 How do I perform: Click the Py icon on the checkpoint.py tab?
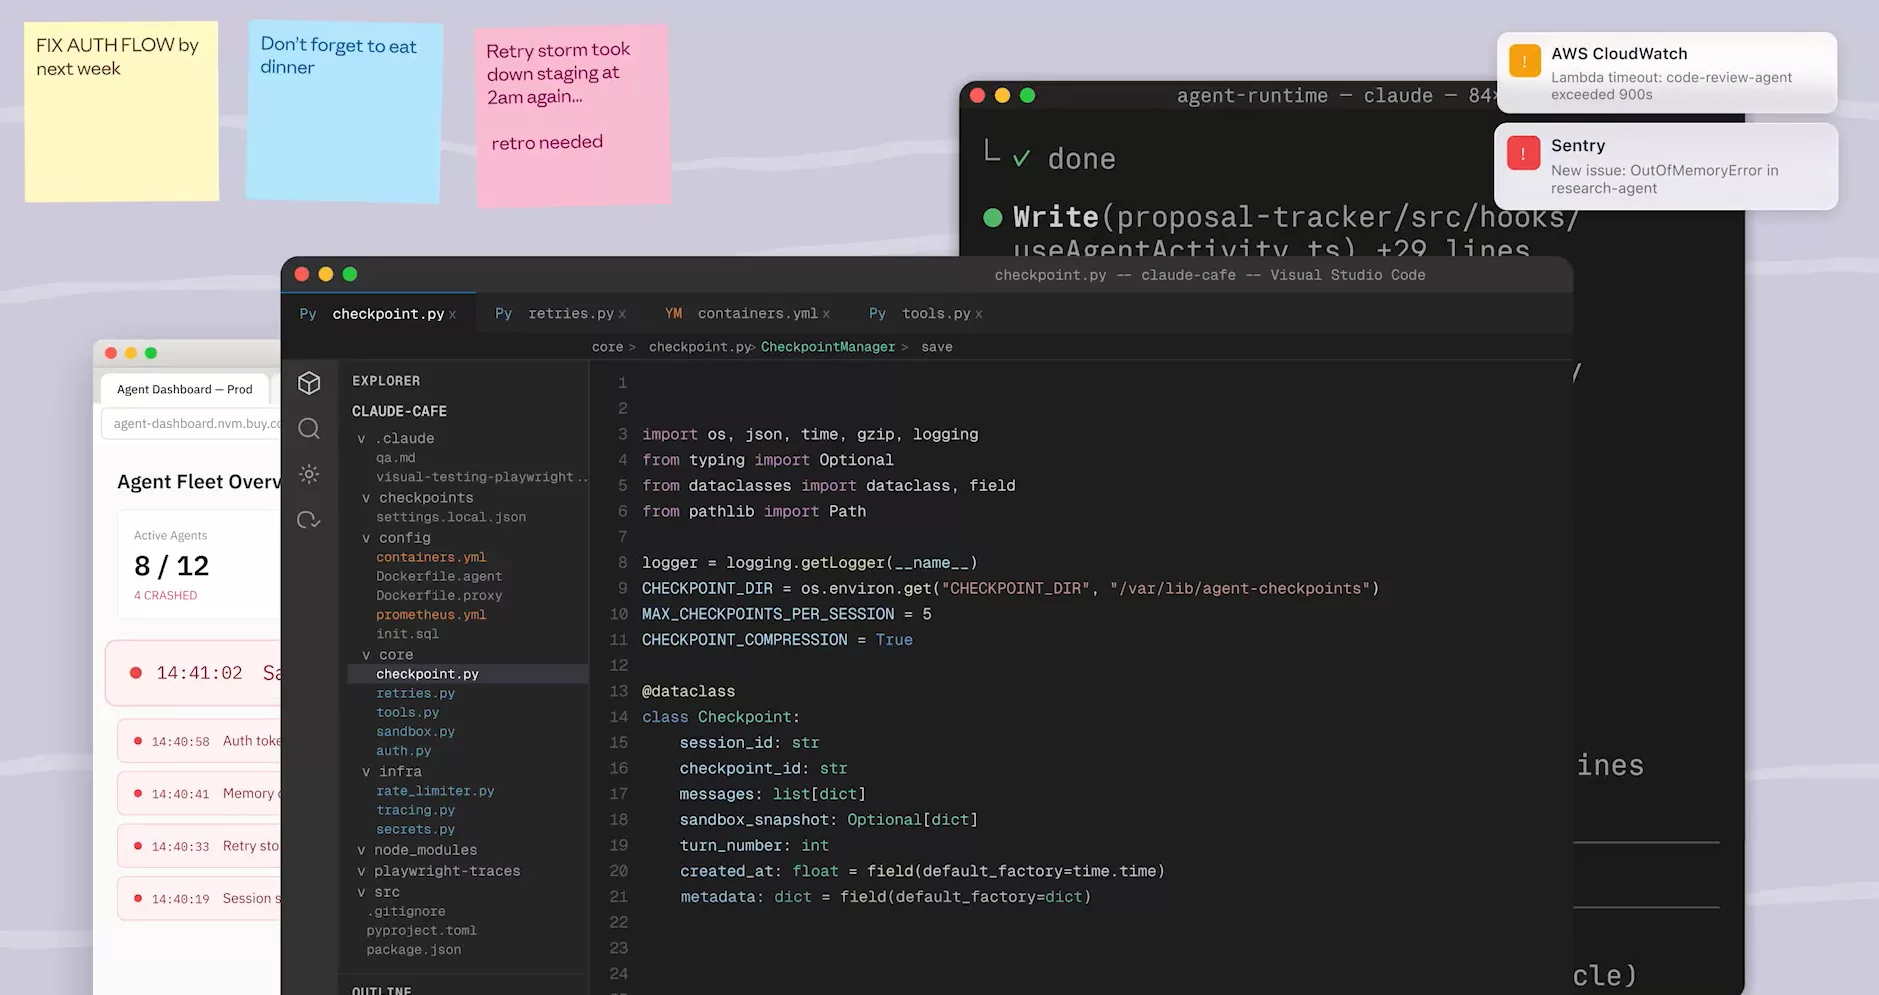(307, 313)
